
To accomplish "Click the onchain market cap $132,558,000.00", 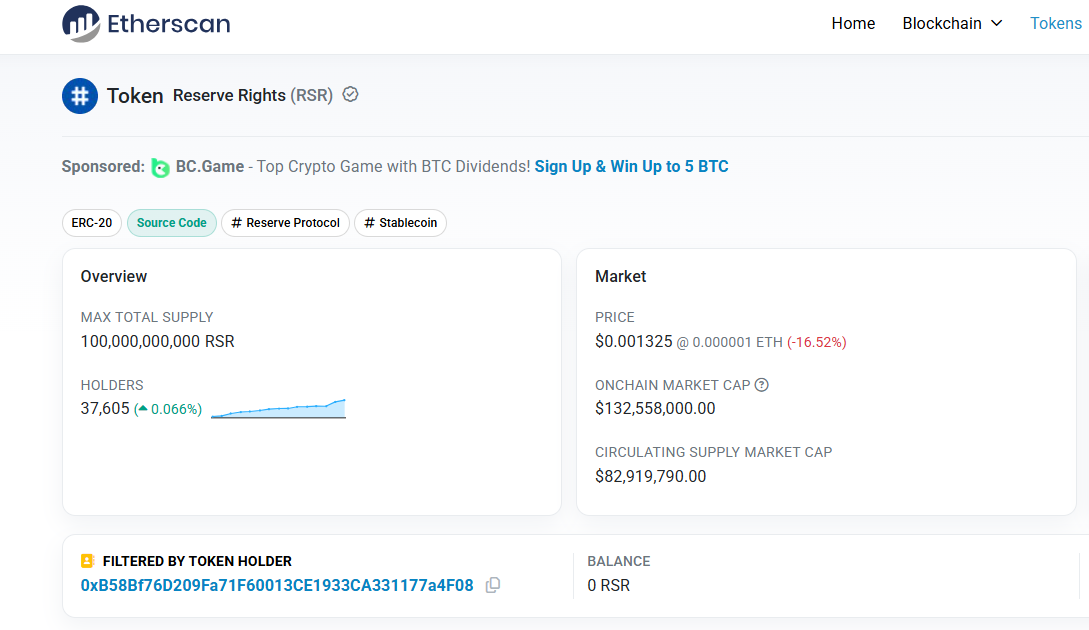I will (655, 408).
